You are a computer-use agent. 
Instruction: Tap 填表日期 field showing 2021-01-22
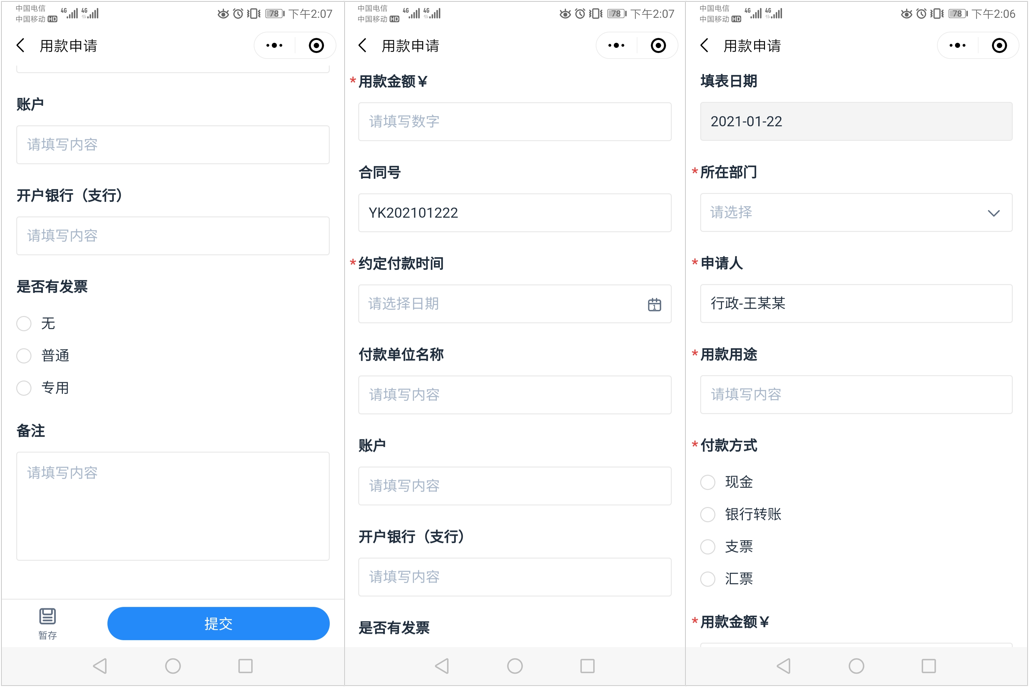pos(856,121)
